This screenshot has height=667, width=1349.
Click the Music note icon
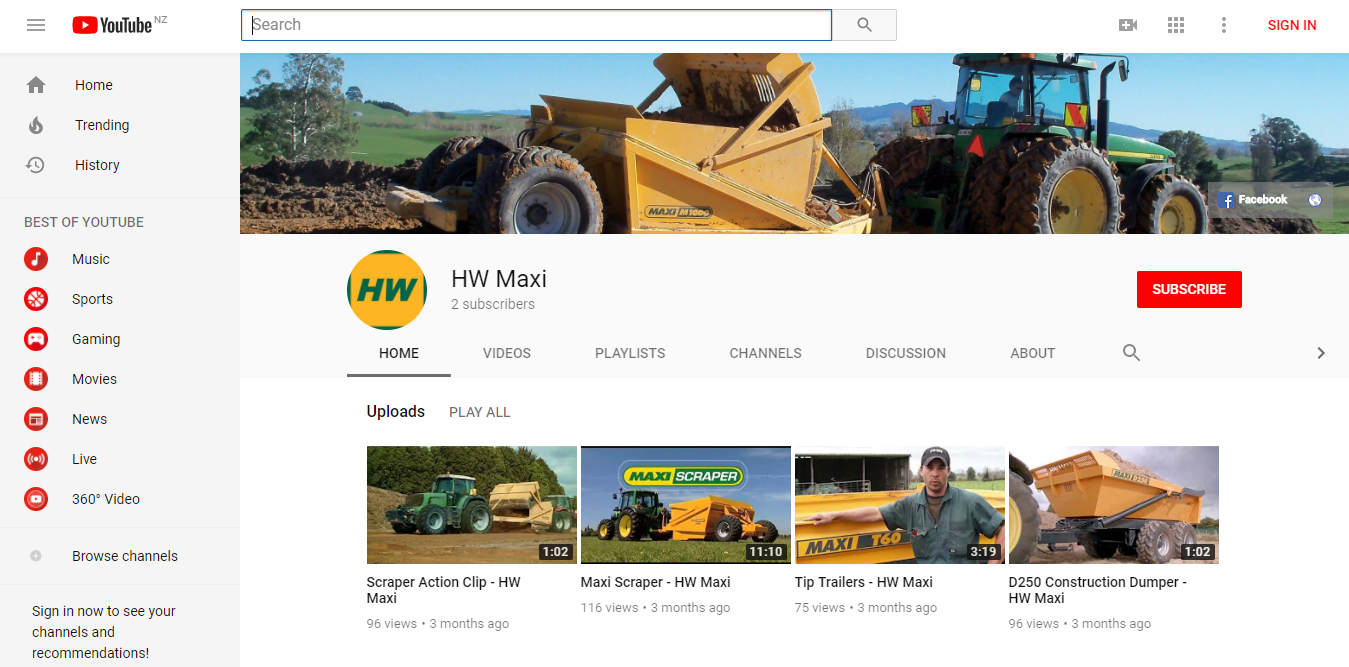36,259
